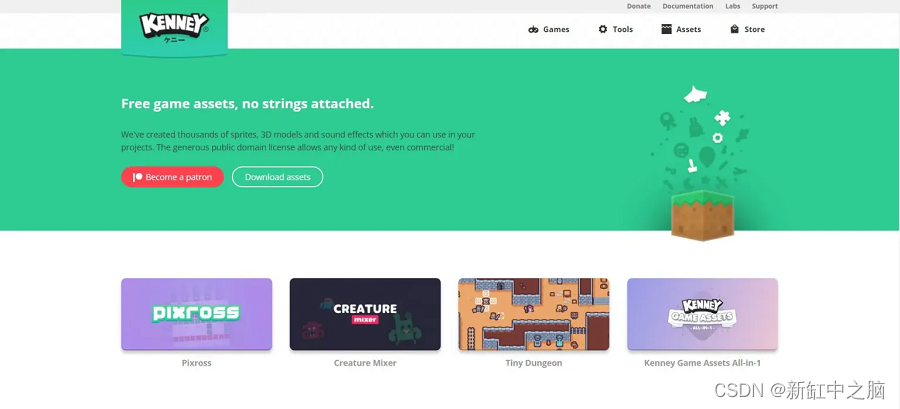Screen dimensions: 900x409
Task: Click the Become a patron button
Action: click(172, 177)
